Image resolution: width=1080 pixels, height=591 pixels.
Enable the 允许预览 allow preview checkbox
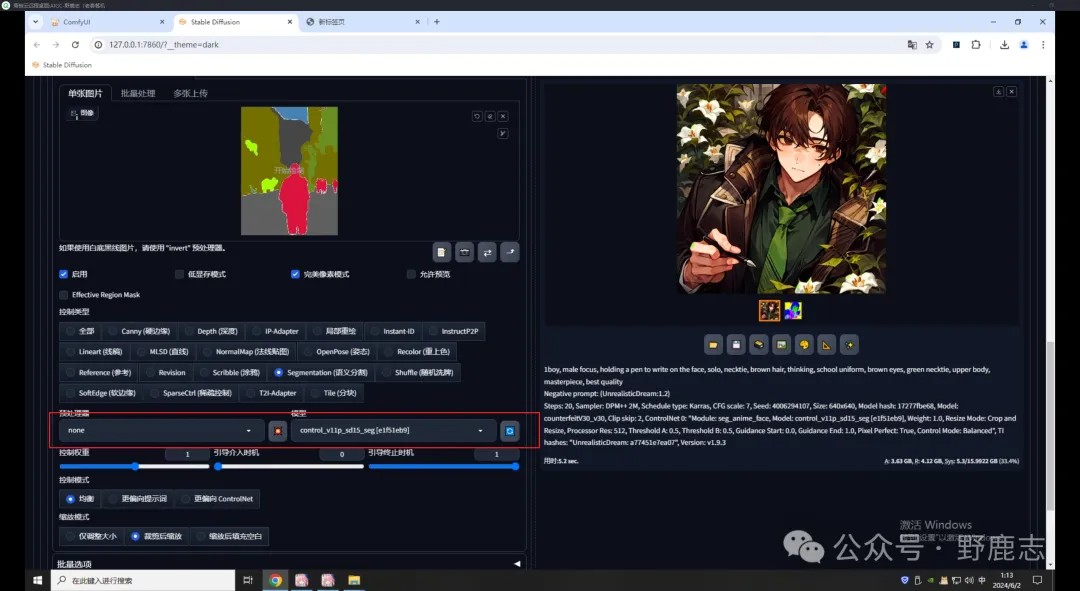[x=411, y=274]
